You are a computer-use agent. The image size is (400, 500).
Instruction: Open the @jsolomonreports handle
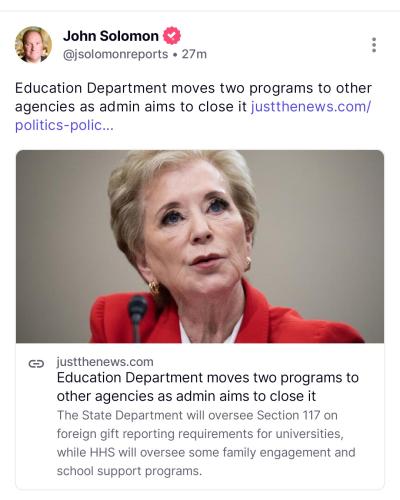115,54
